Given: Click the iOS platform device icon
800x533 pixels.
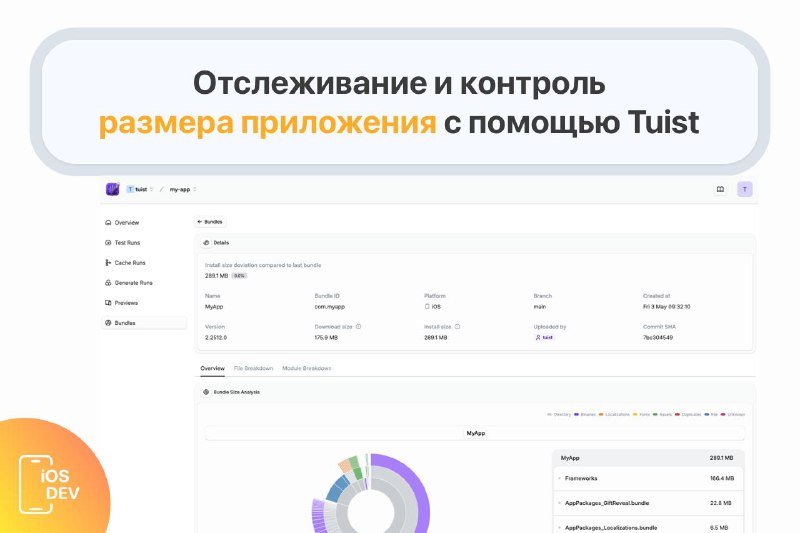Looking at the screenshot, I should [427, 307].
